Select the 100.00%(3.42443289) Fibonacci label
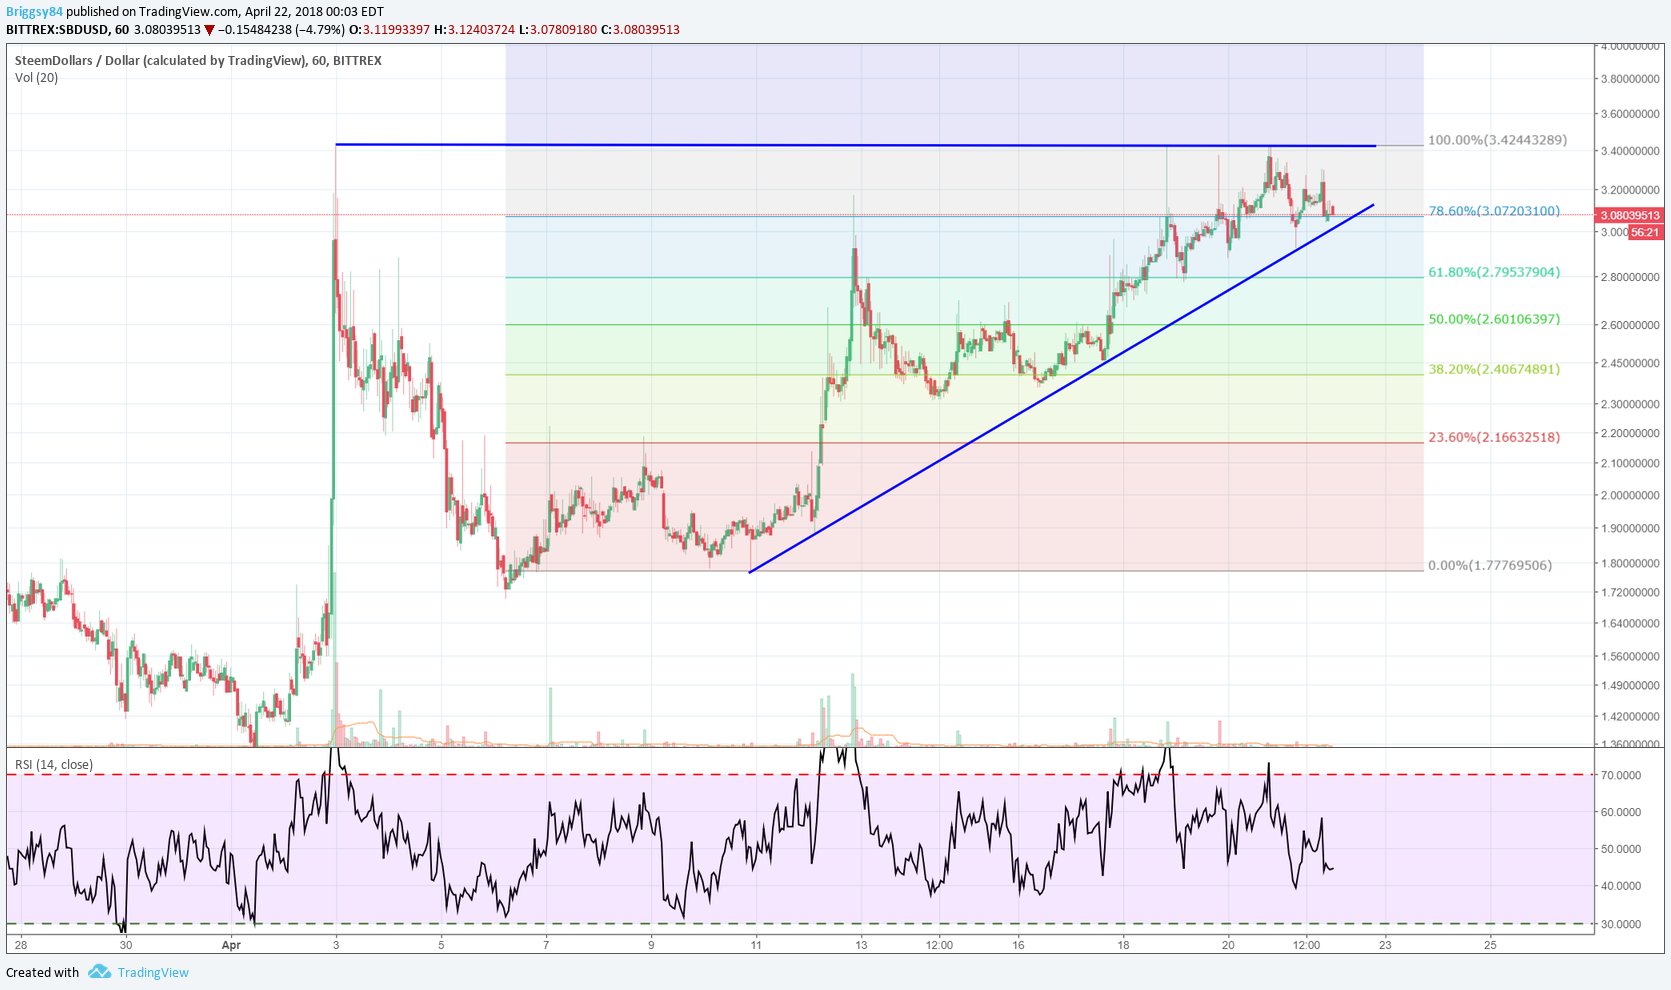Screen dimensions: 1671x990 [x=1497, y=140]
